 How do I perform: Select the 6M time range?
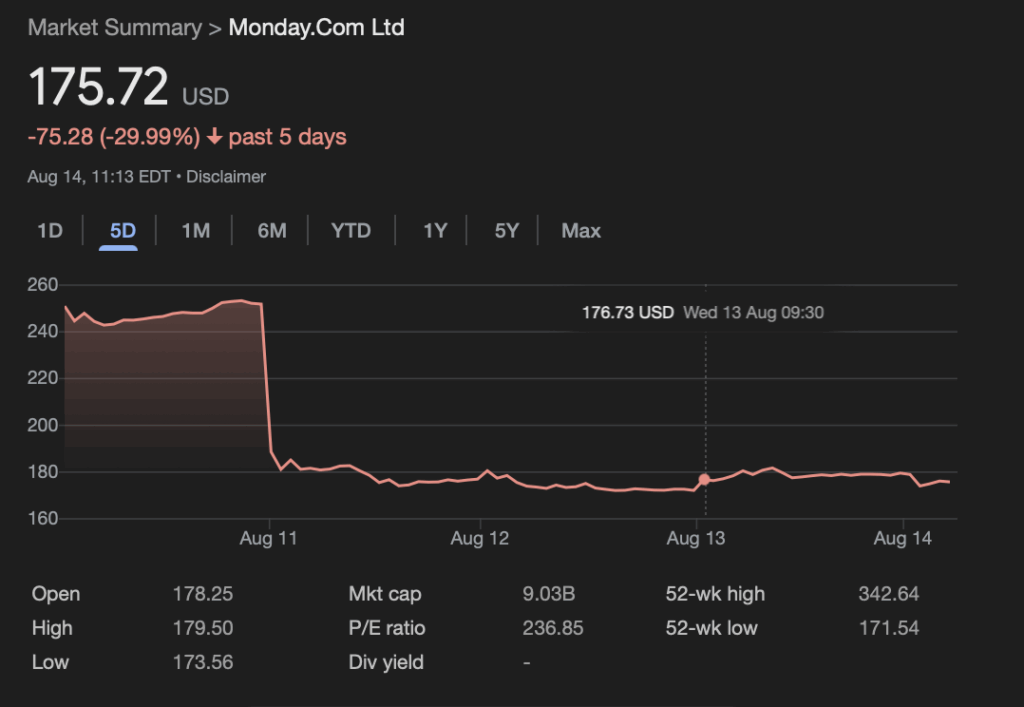[x=271, y=231]
